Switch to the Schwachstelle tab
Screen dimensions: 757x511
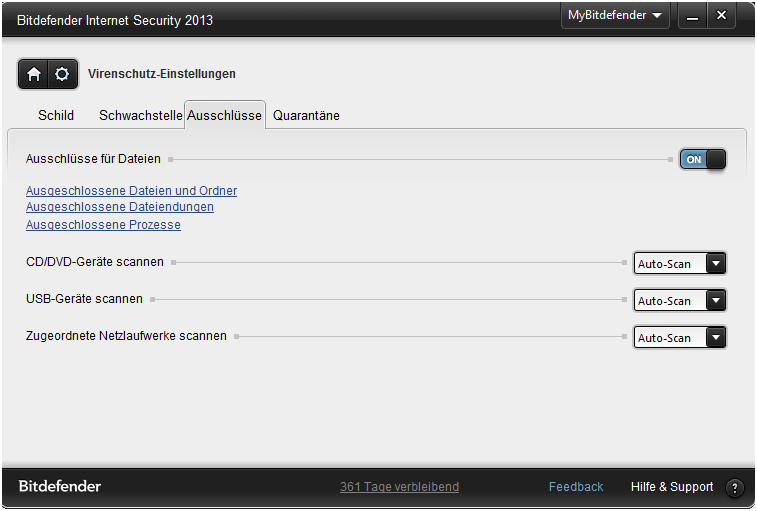coord(140,115)
